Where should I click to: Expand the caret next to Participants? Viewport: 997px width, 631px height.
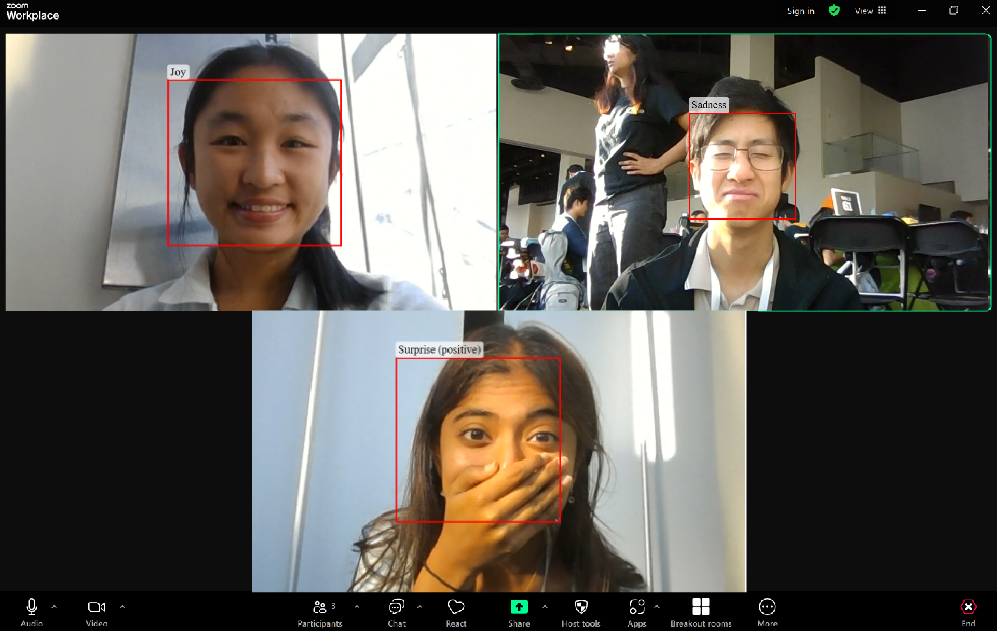(x=357, y=607)
